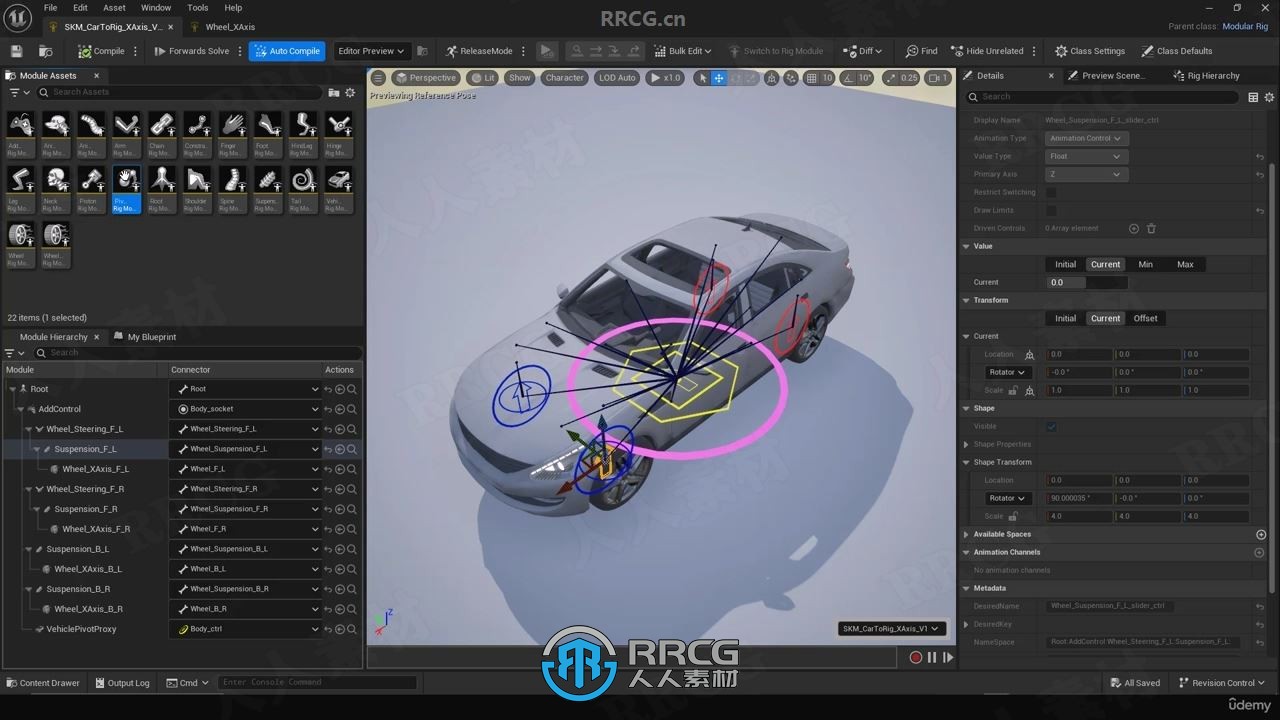Open the File menu
This screenshot has width=1280, height=720.
click(50, 8)
